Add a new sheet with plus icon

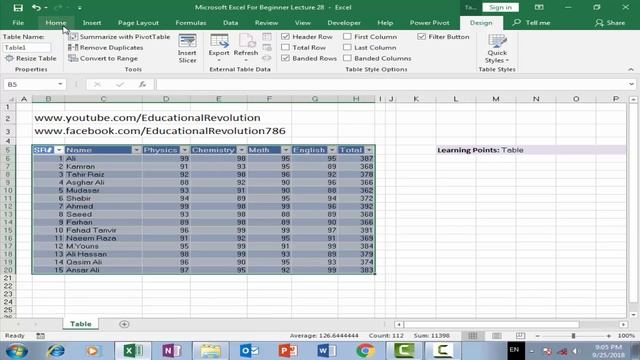coord(124,324)
